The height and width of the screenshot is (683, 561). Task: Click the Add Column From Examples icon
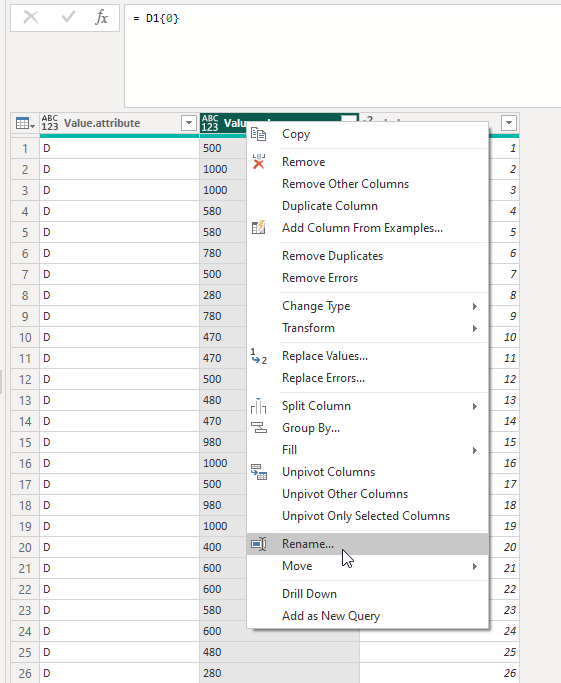pos(258,227)
